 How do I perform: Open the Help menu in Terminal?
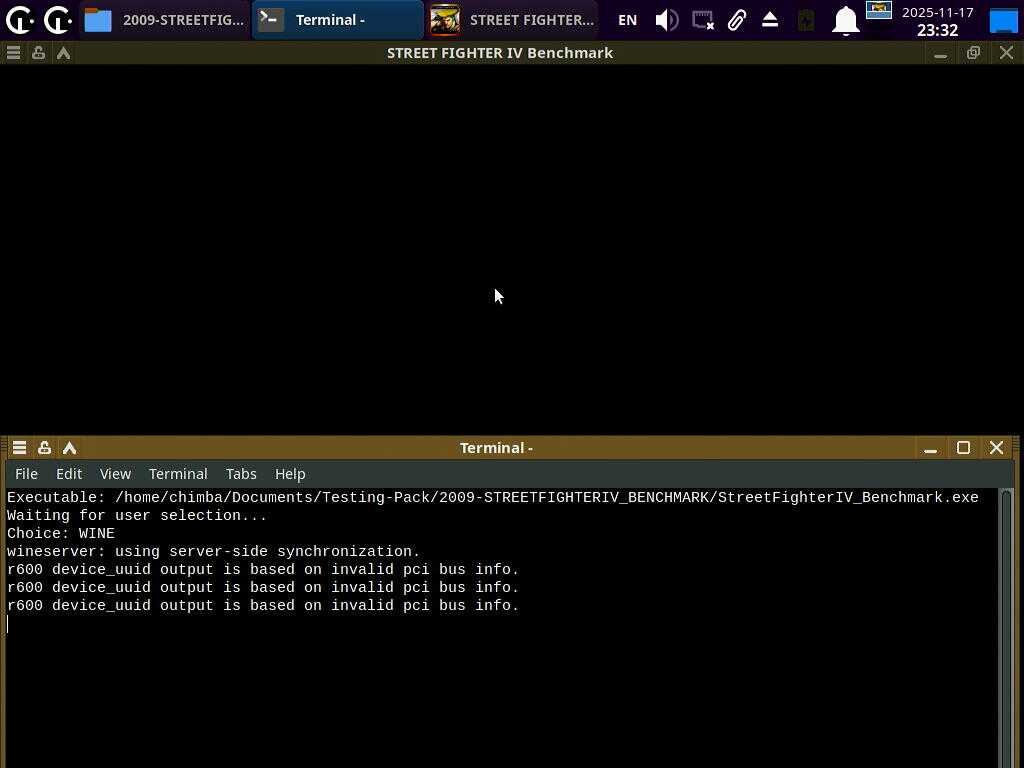(x=290, y=473)
